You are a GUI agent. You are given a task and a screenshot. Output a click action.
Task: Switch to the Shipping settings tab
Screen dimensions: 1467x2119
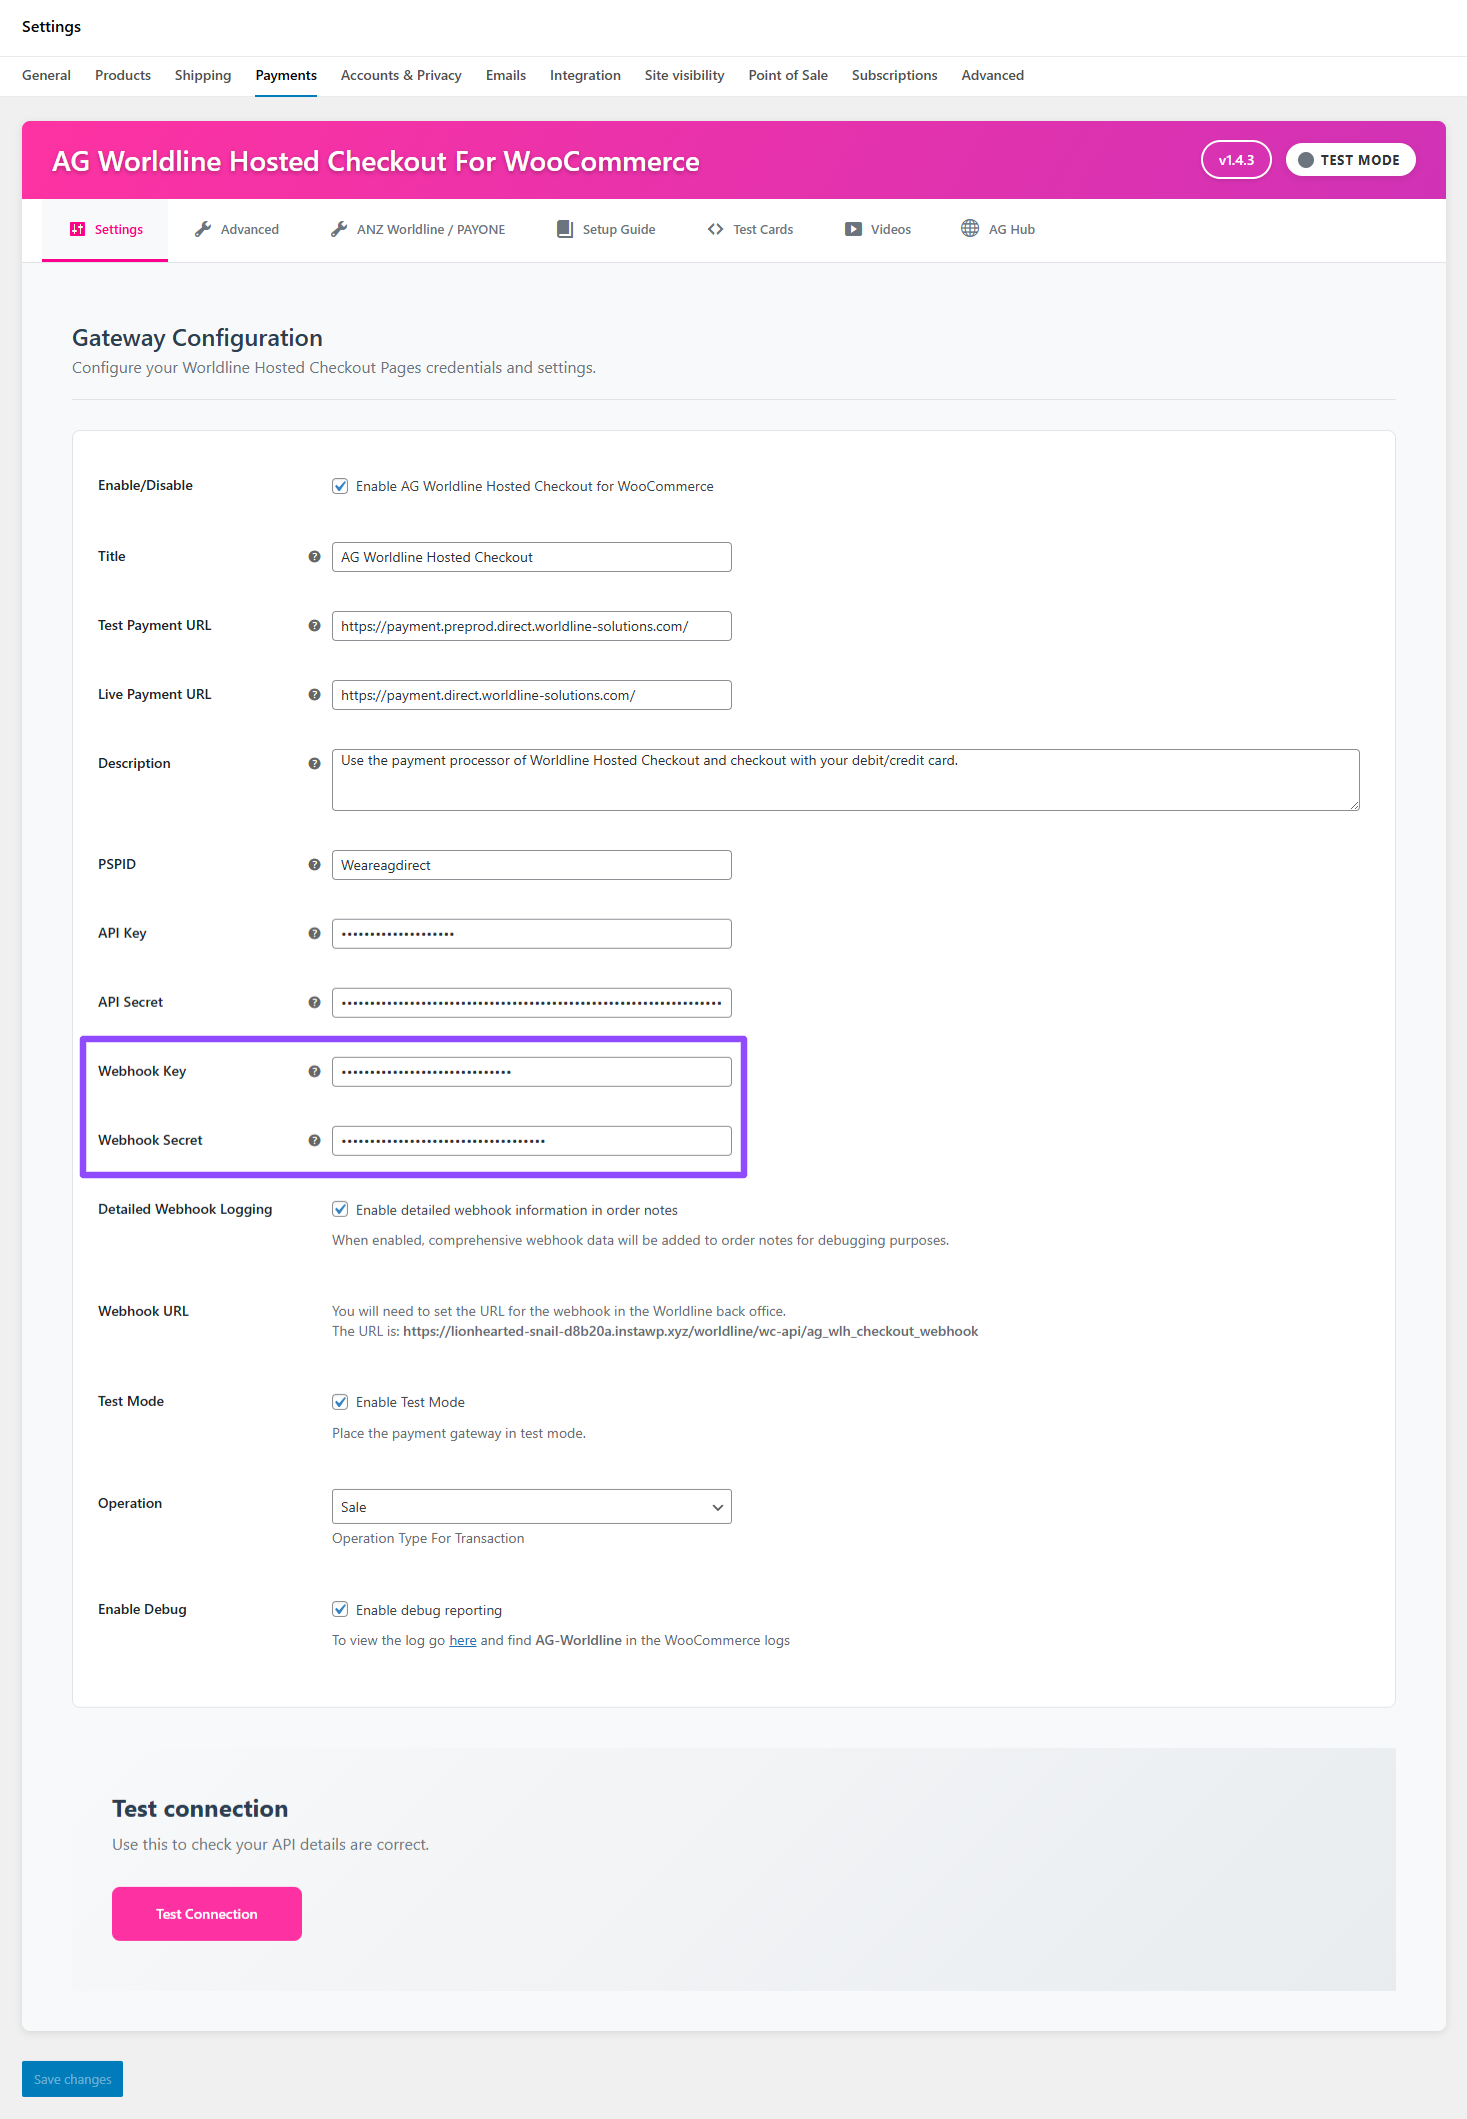coord(203,76)
